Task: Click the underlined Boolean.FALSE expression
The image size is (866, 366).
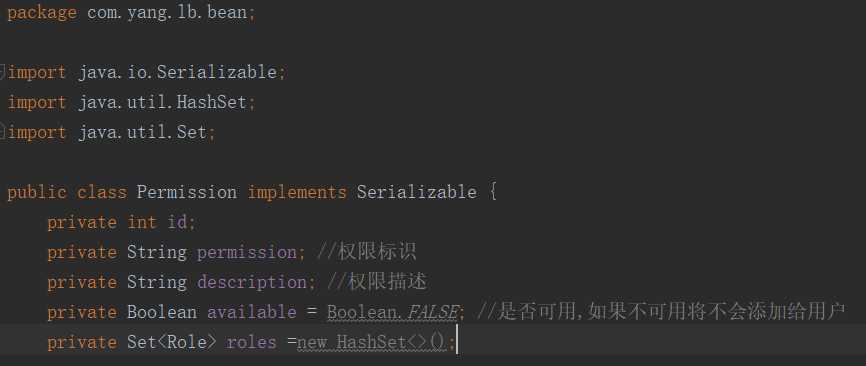Action: point(392,312)
